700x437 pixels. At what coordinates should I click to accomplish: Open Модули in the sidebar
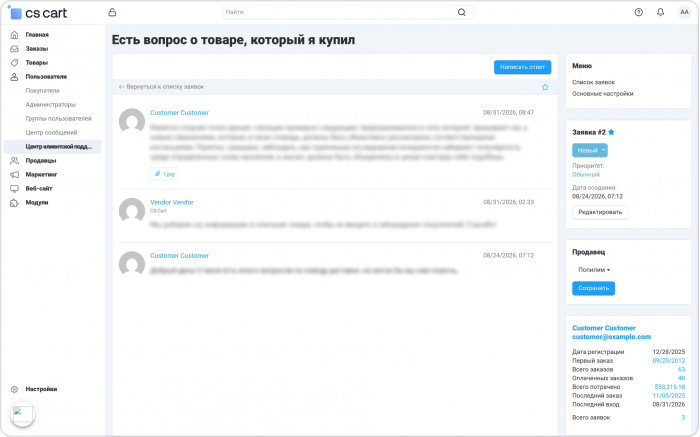tap(37, 203)
